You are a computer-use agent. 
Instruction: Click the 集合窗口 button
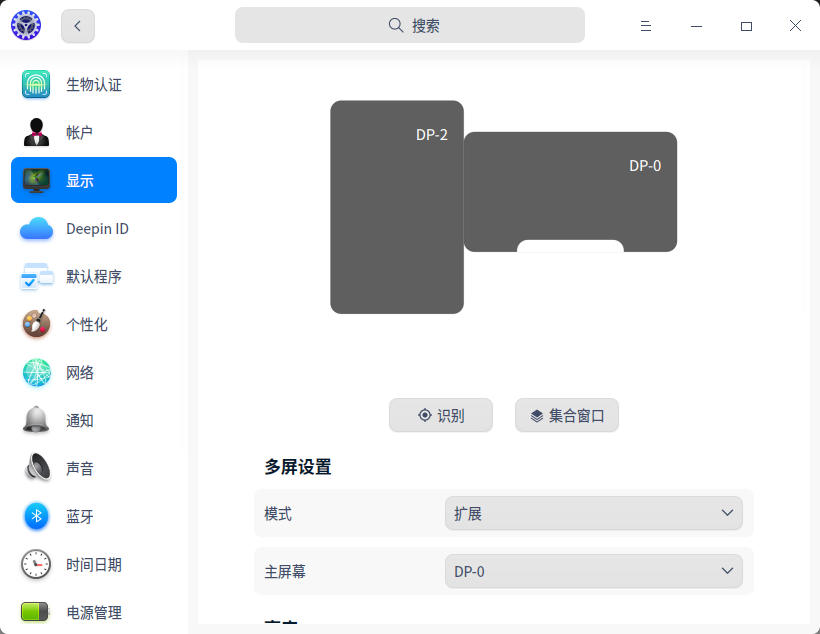567,415
